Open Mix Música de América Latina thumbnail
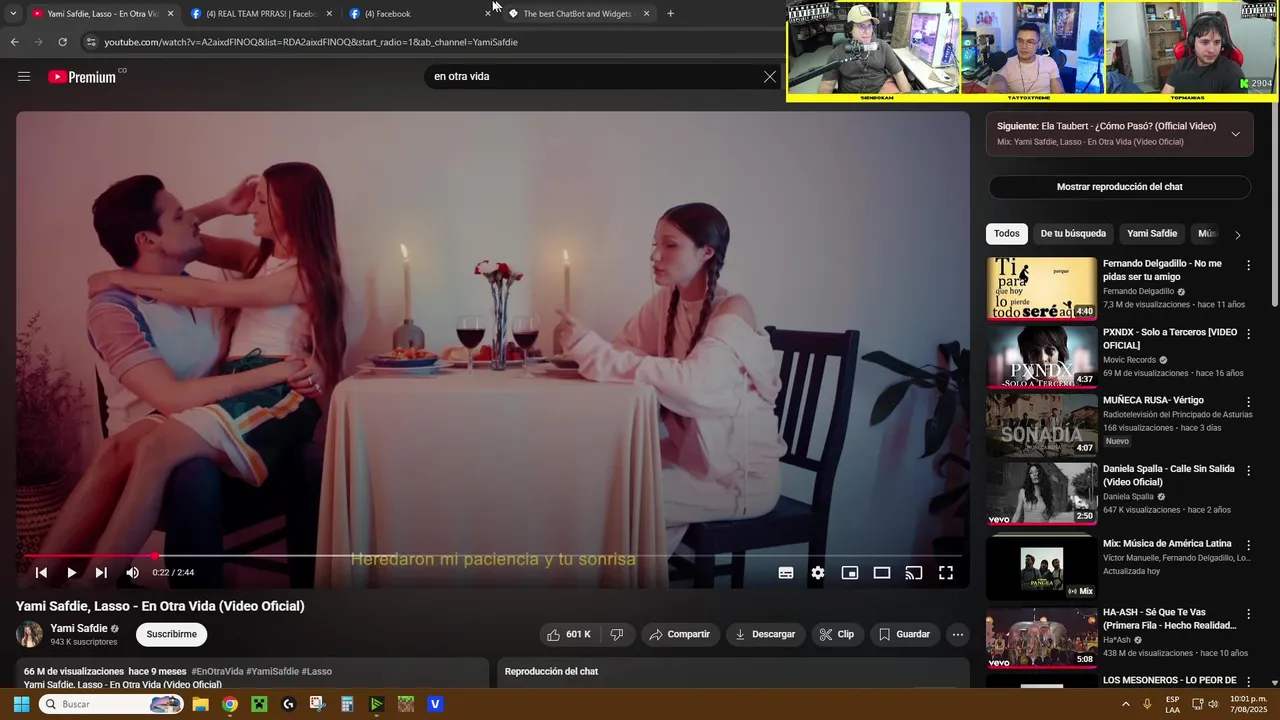The height and width of the screenshot is (720, 1280). [x=1041, y=567]
